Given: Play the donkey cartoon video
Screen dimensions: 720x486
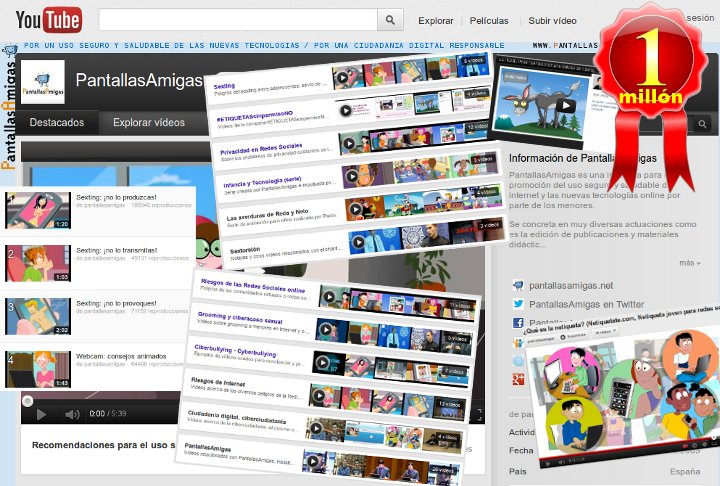Looking at the screenshot, I should coord(566,106).
